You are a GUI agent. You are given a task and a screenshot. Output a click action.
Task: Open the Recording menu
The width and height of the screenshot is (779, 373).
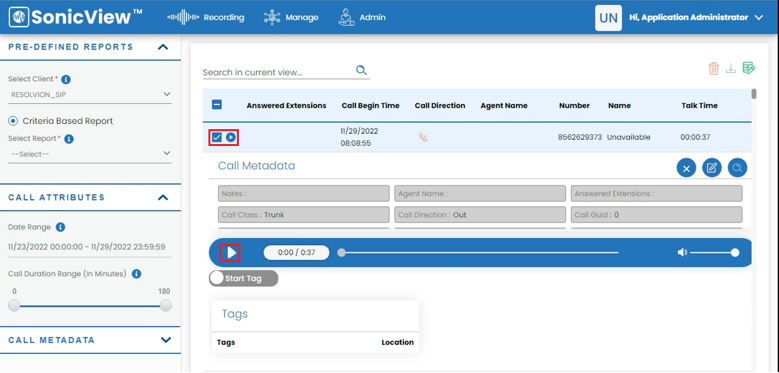coord(206,17)
